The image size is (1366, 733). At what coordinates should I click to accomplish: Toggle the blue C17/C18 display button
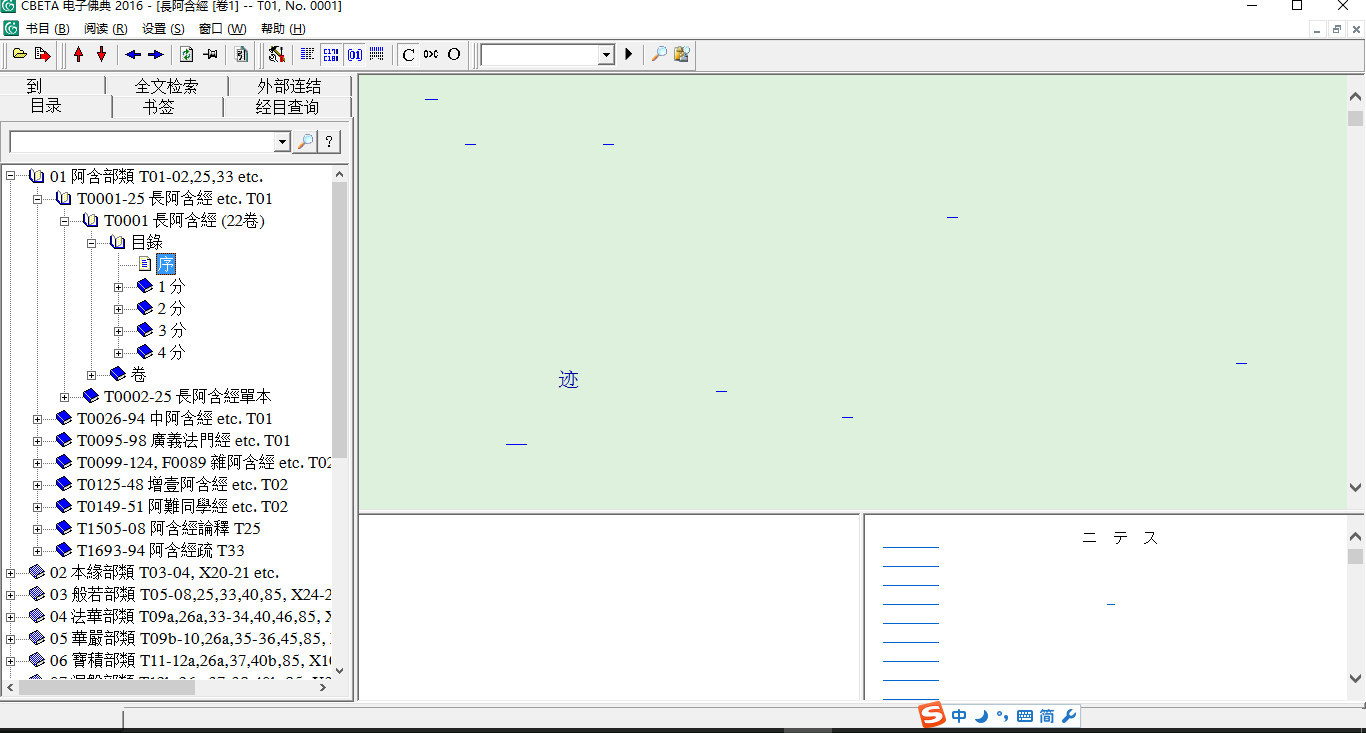coord(330,54)
